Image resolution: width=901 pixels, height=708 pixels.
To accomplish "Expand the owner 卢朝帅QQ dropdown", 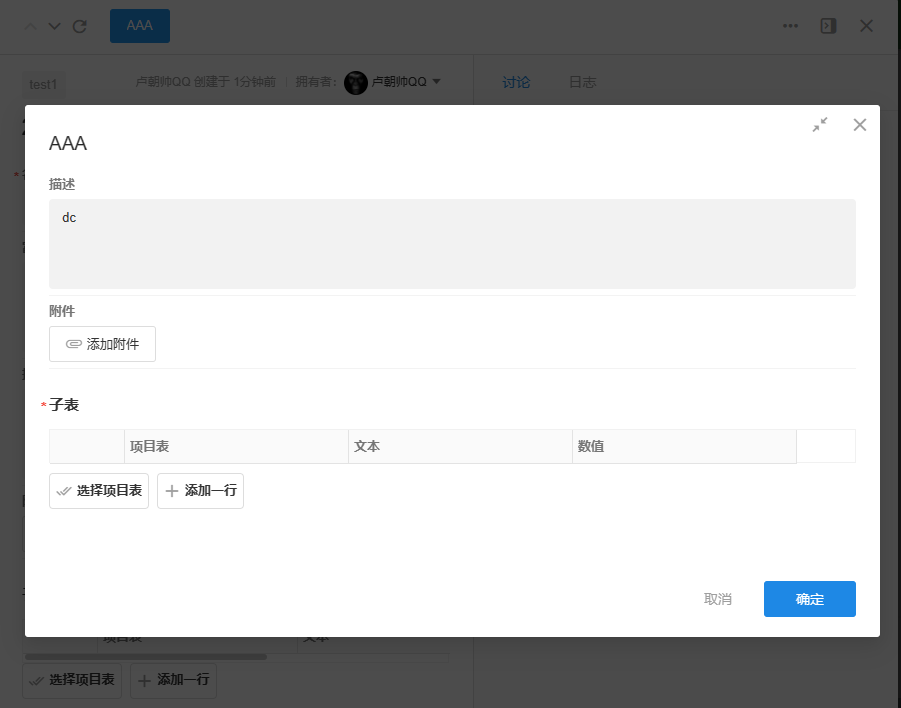I will (436, 82).
